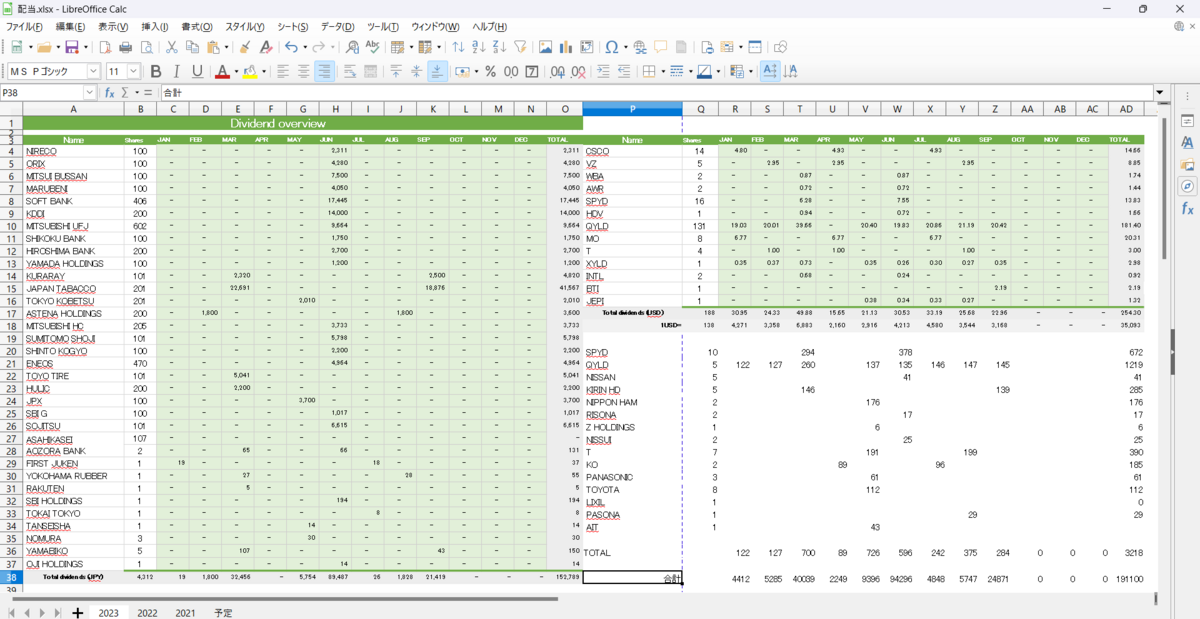
Task: Click the Copy icon
Action: [x=192, y=47]
